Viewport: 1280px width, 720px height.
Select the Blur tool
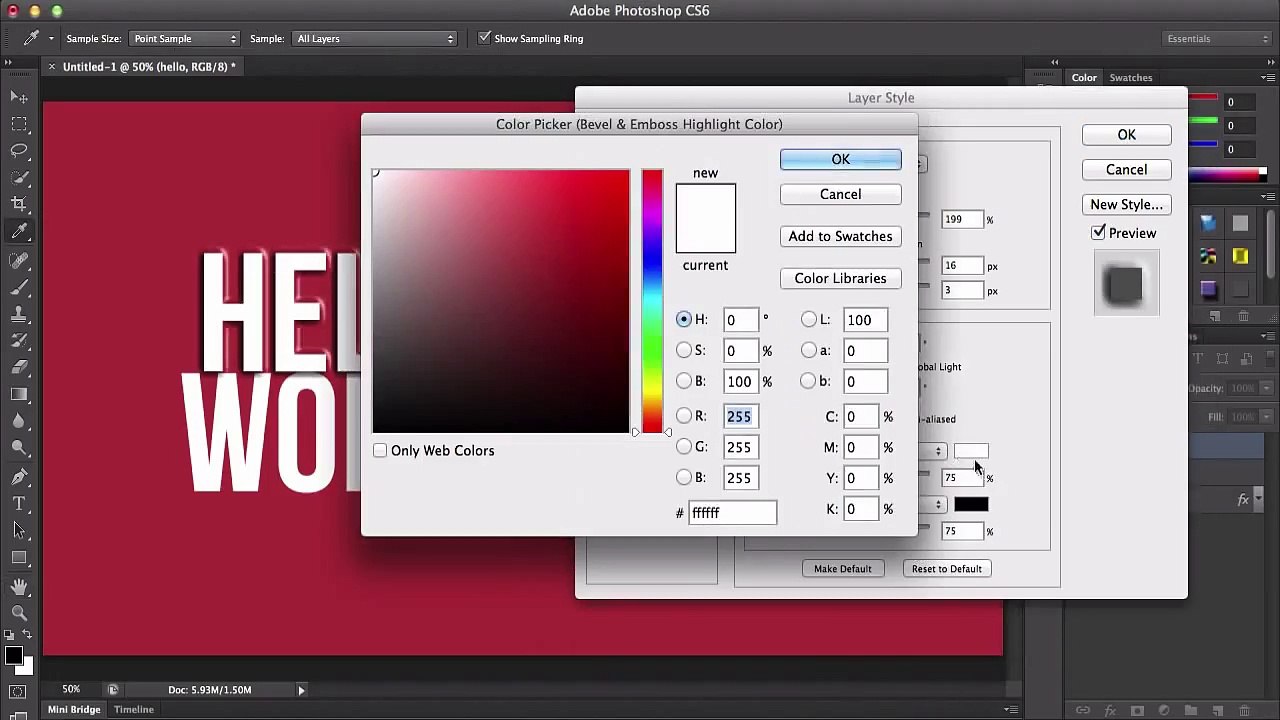19,421
